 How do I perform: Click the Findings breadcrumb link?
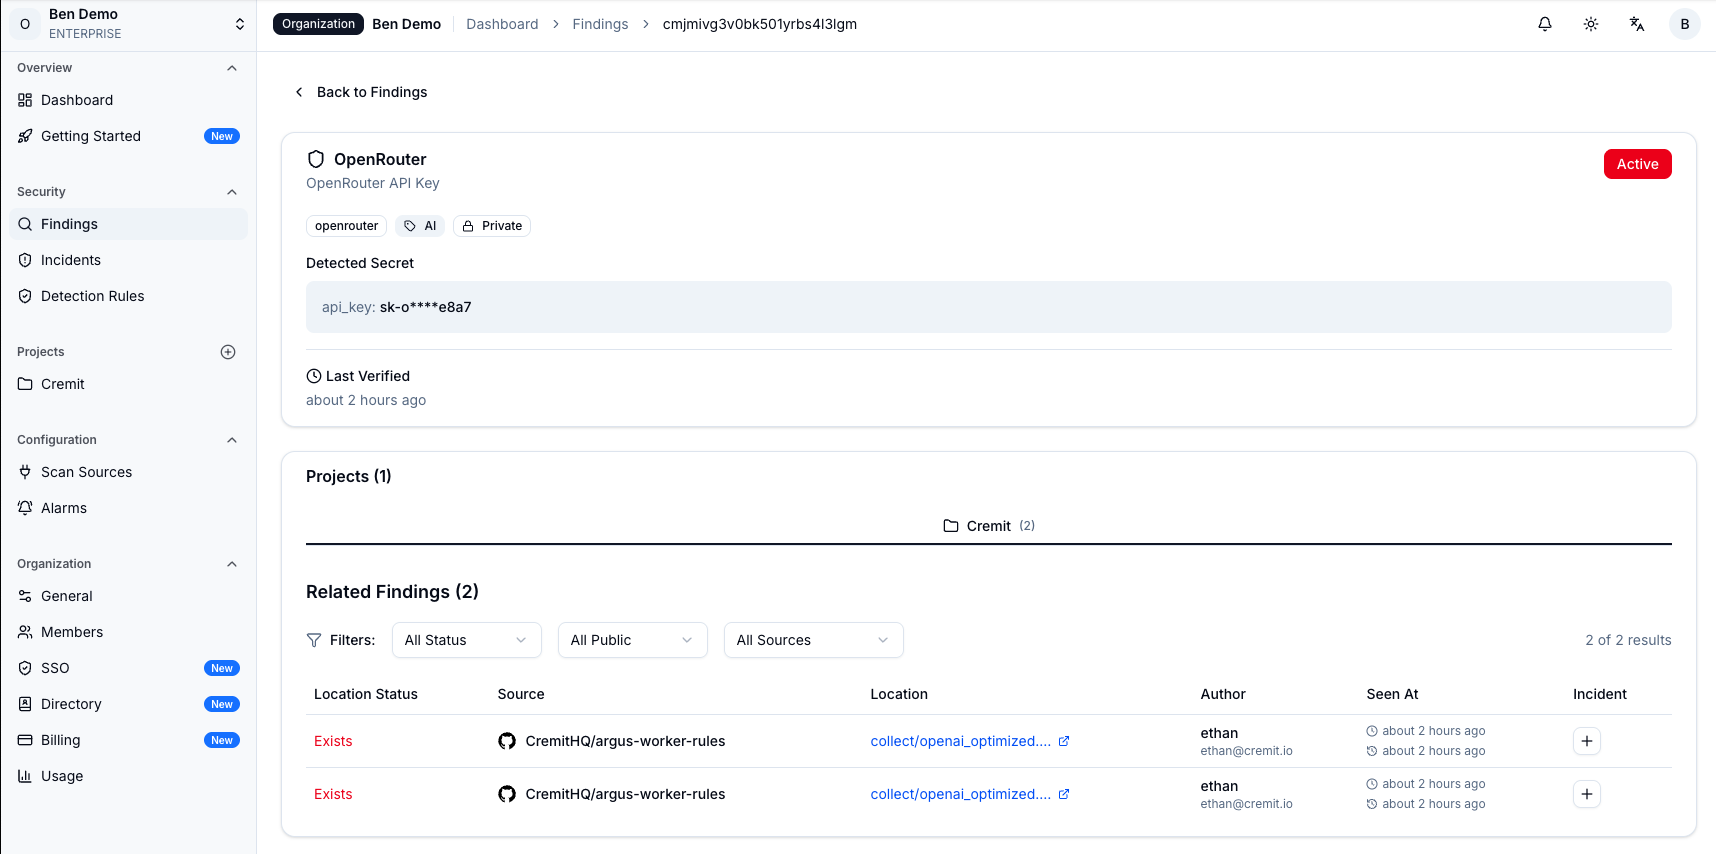tap(600, 24)
